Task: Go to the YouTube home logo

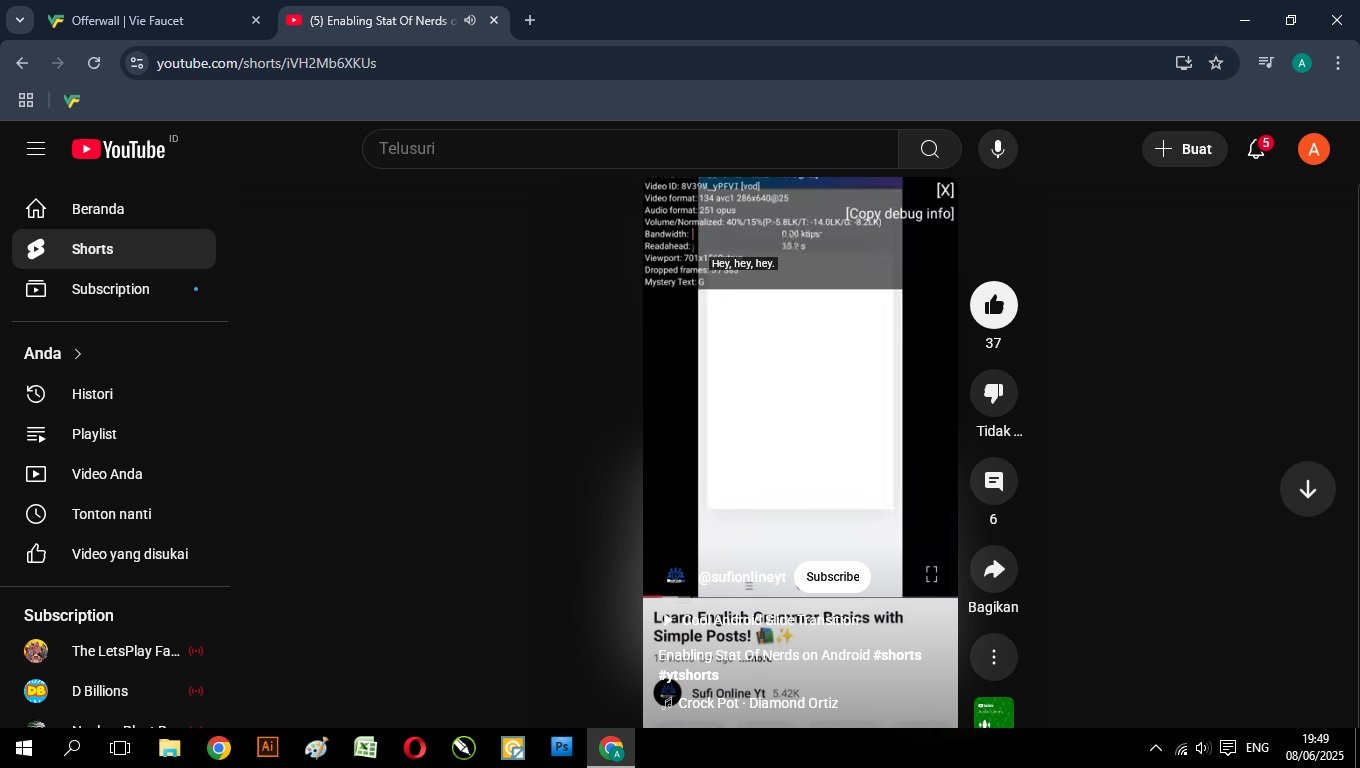Action: (x=118, y=149)
